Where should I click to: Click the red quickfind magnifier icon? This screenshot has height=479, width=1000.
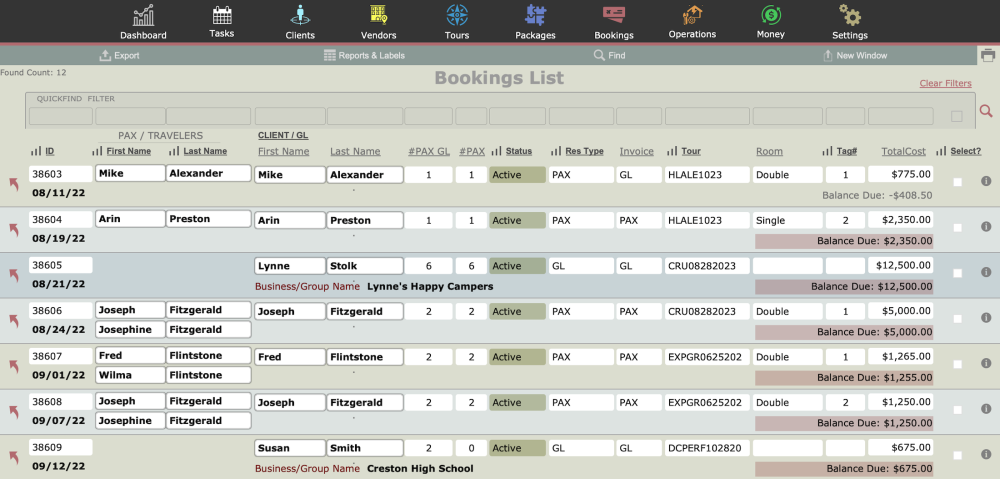(x=986, y=111)
